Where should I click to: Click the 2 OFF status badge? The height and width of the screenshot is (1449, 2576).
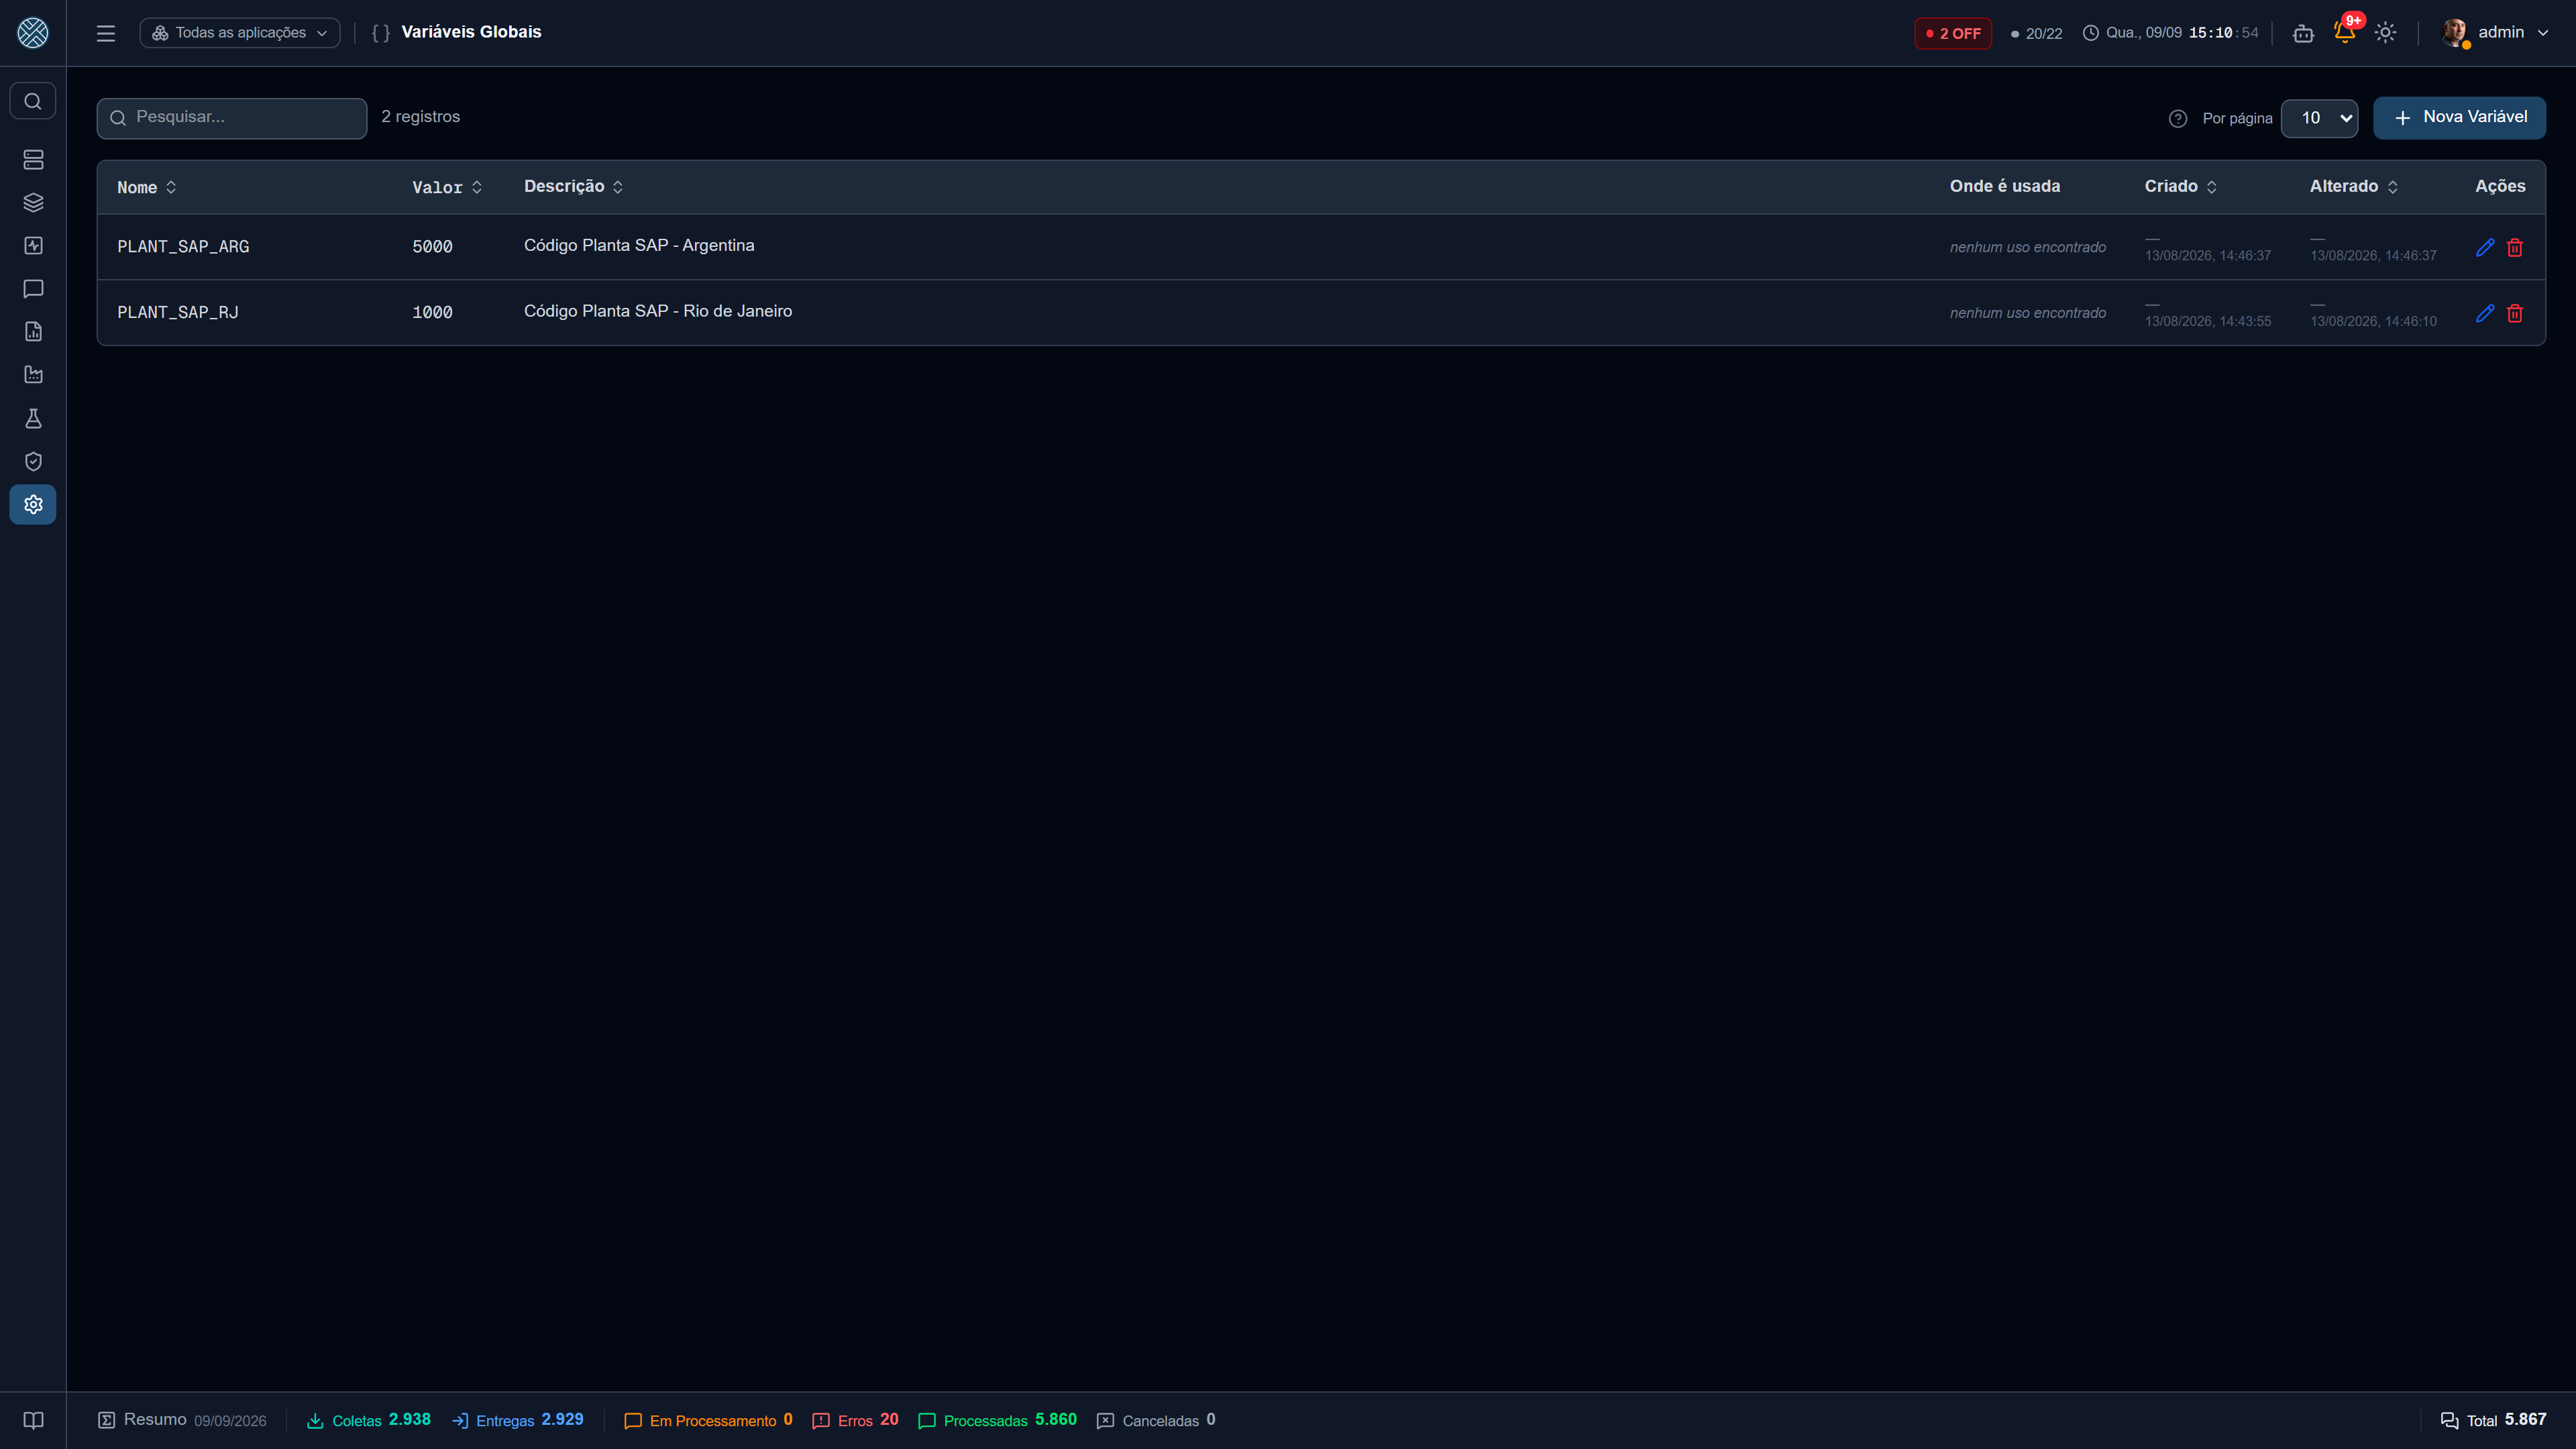[x=1953, y=33]
